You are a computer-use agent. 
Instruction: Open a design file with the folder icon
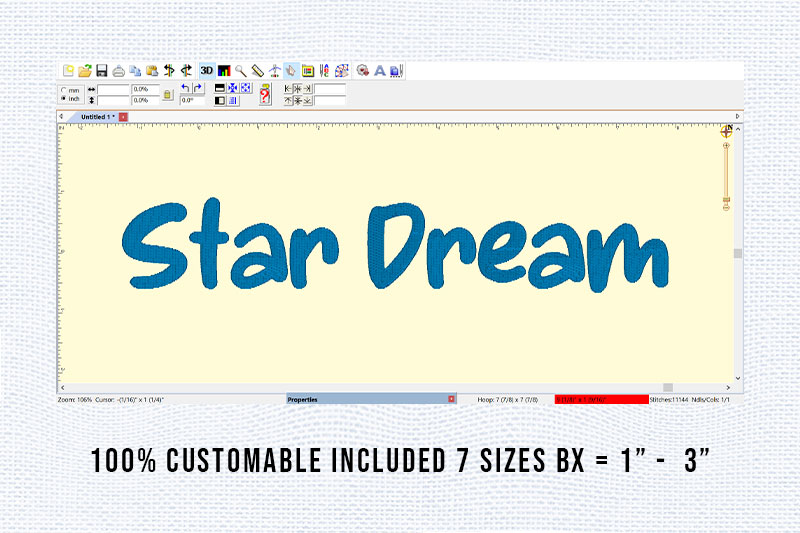pyautogui.click(x=85, y=70)
